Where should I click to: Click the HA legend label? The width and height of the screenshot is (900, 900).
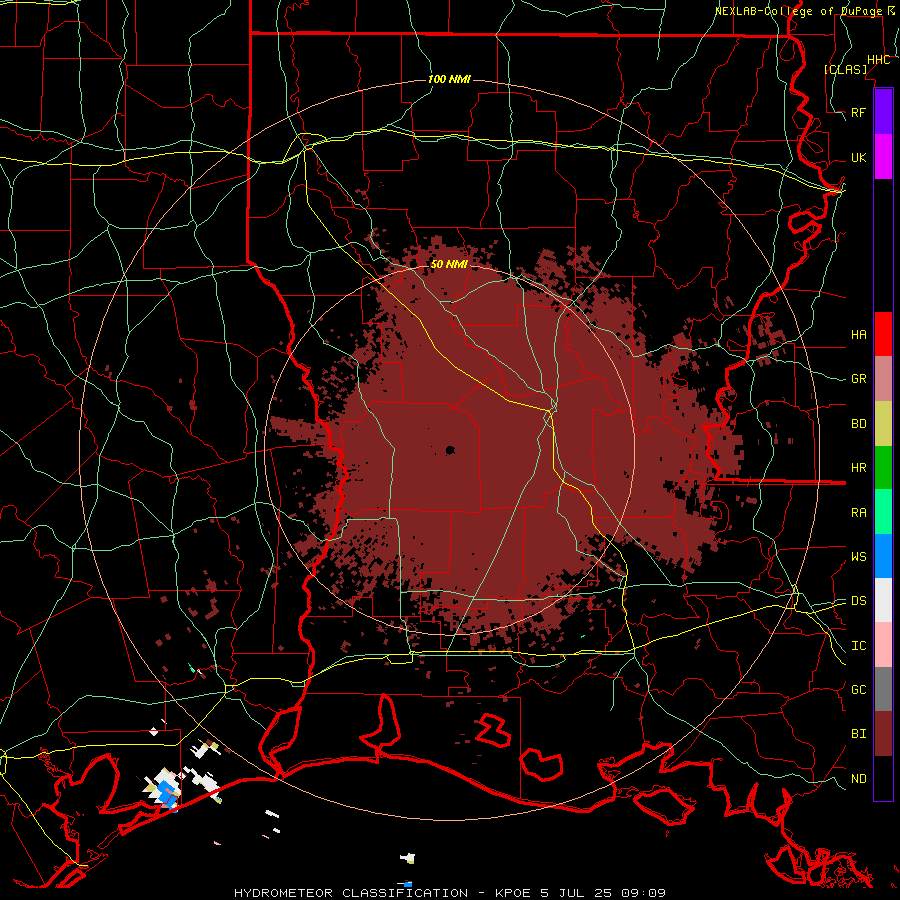click(859, 334)
